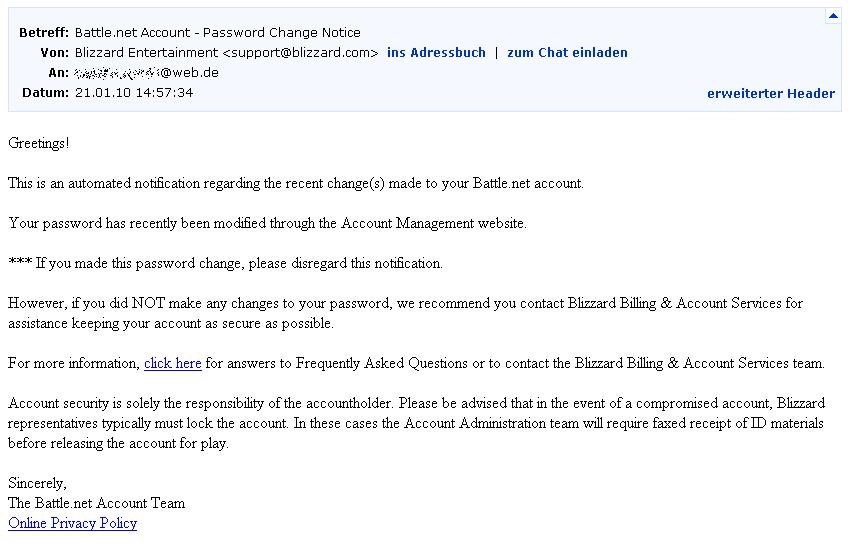Click the 'Von:' field label
The image size is (851, 549).
(x=54, y=52)
